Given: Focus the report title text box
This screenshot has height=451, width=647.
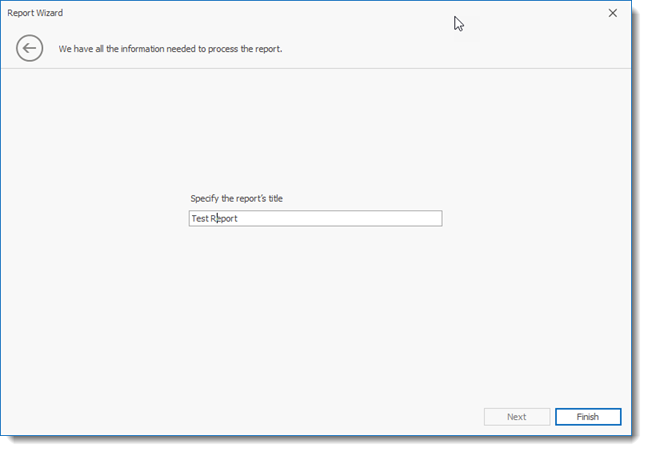Looking at the screenshot, I should (315, 218).
